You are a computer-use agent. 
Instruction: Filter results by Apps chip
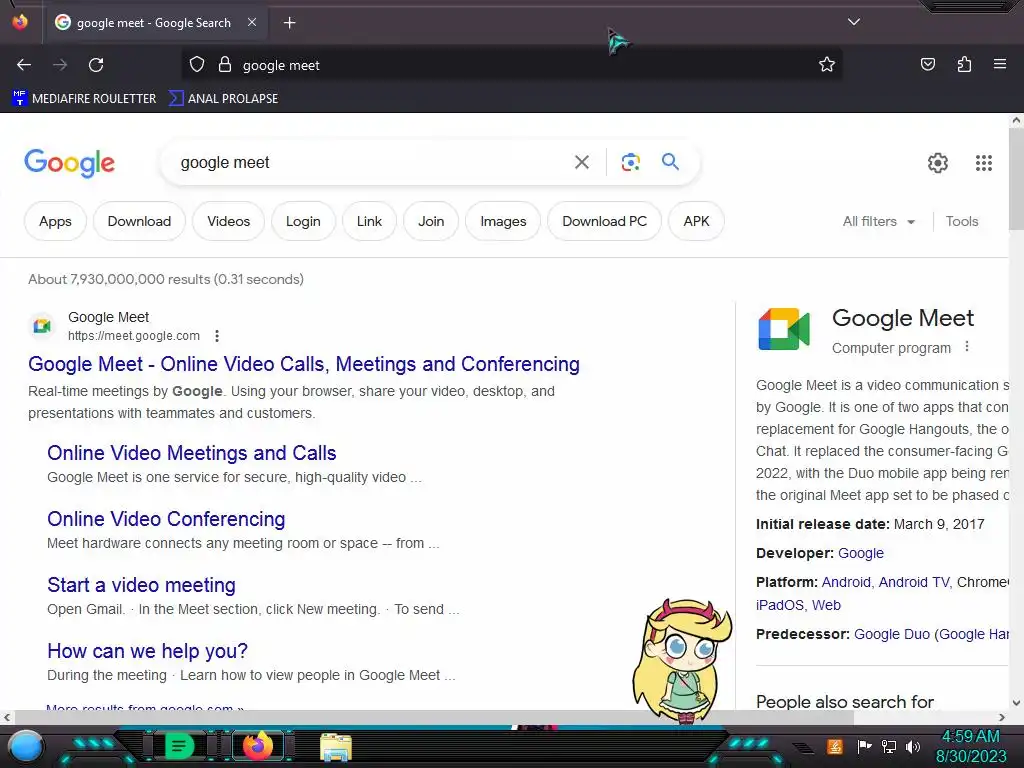[x=55, y=221]
